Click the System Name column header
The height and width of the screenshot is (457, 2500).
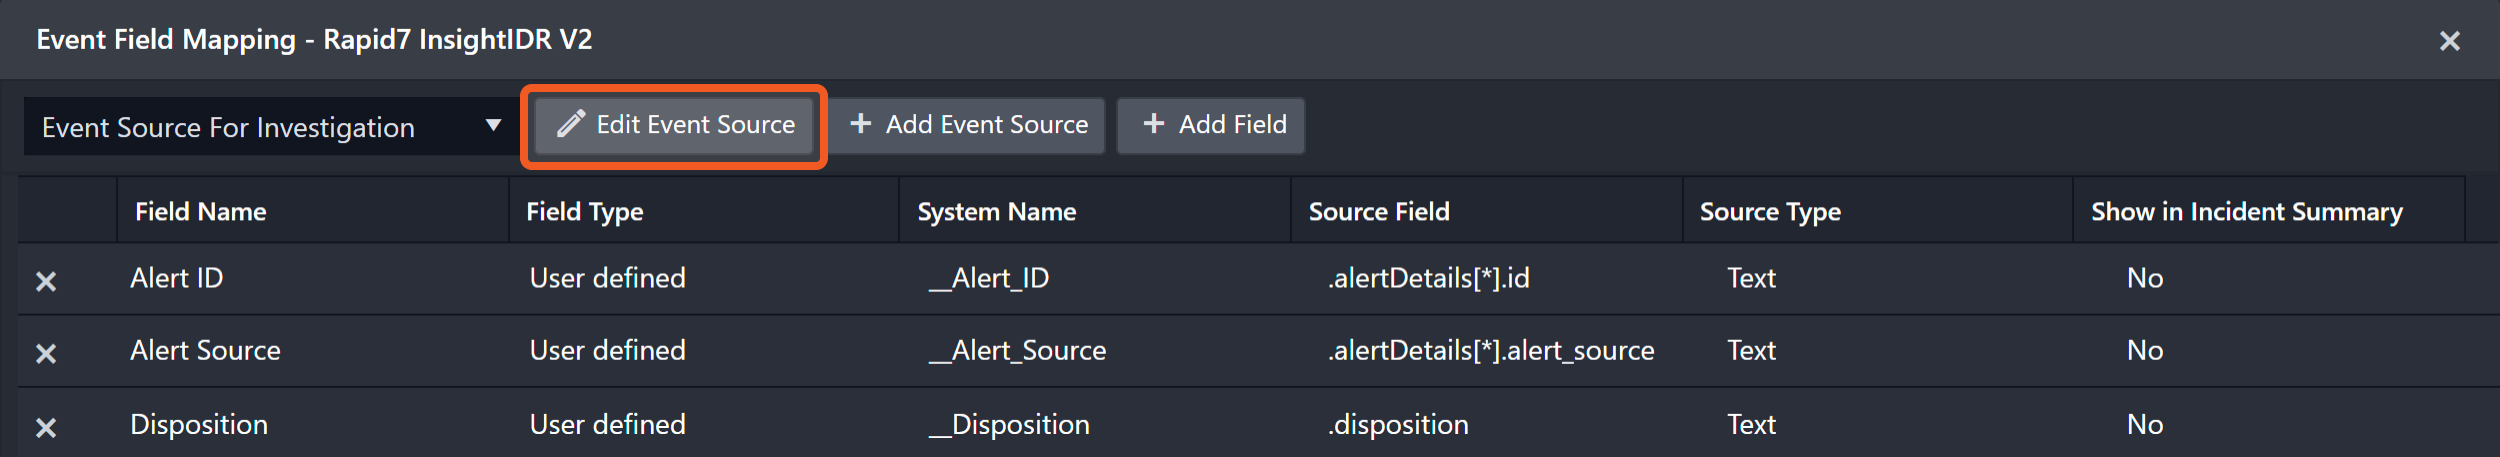(997, 212)
